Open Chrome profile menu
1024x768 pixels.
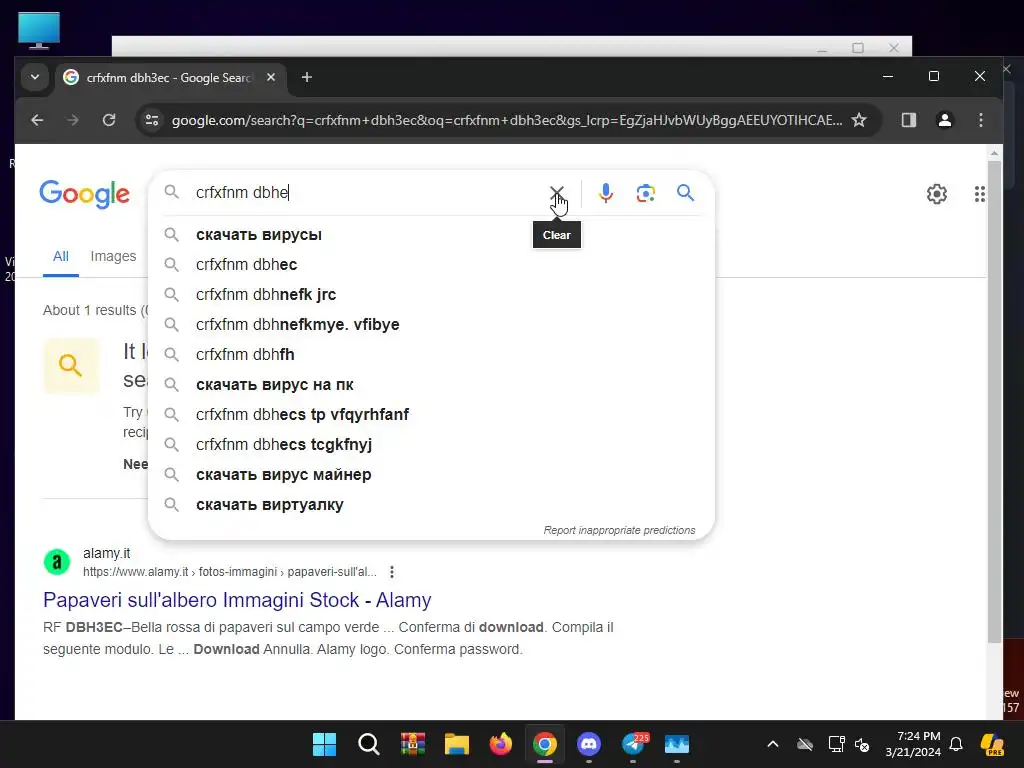(944, 120)
